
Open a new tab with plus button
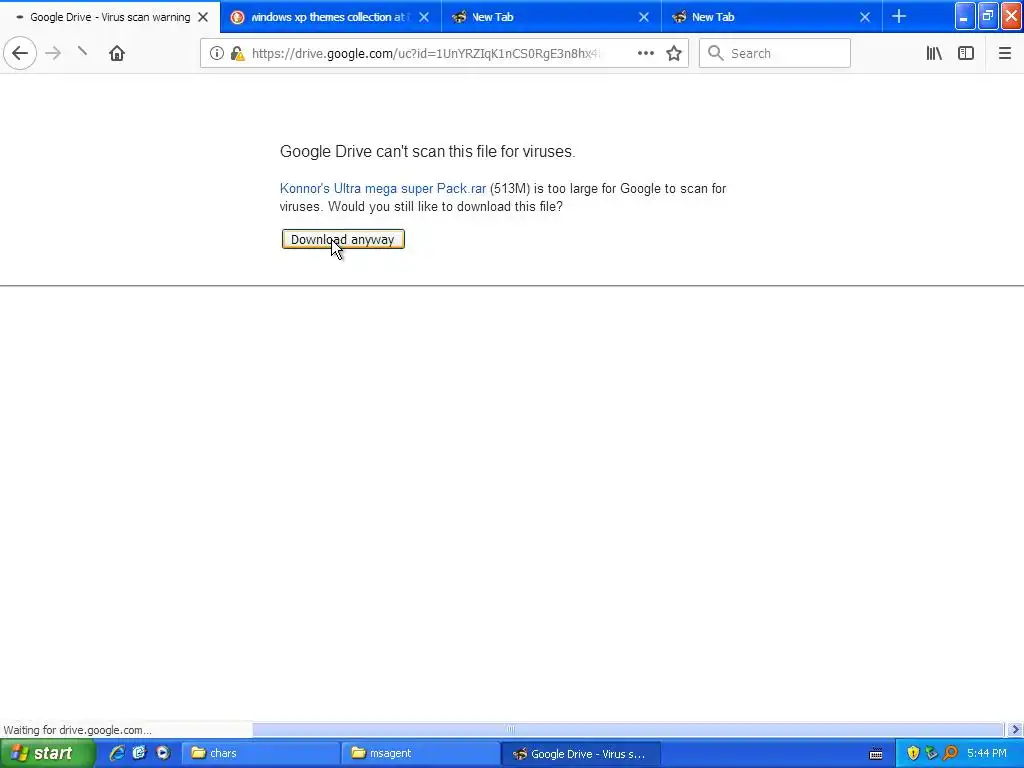point(899,16)
